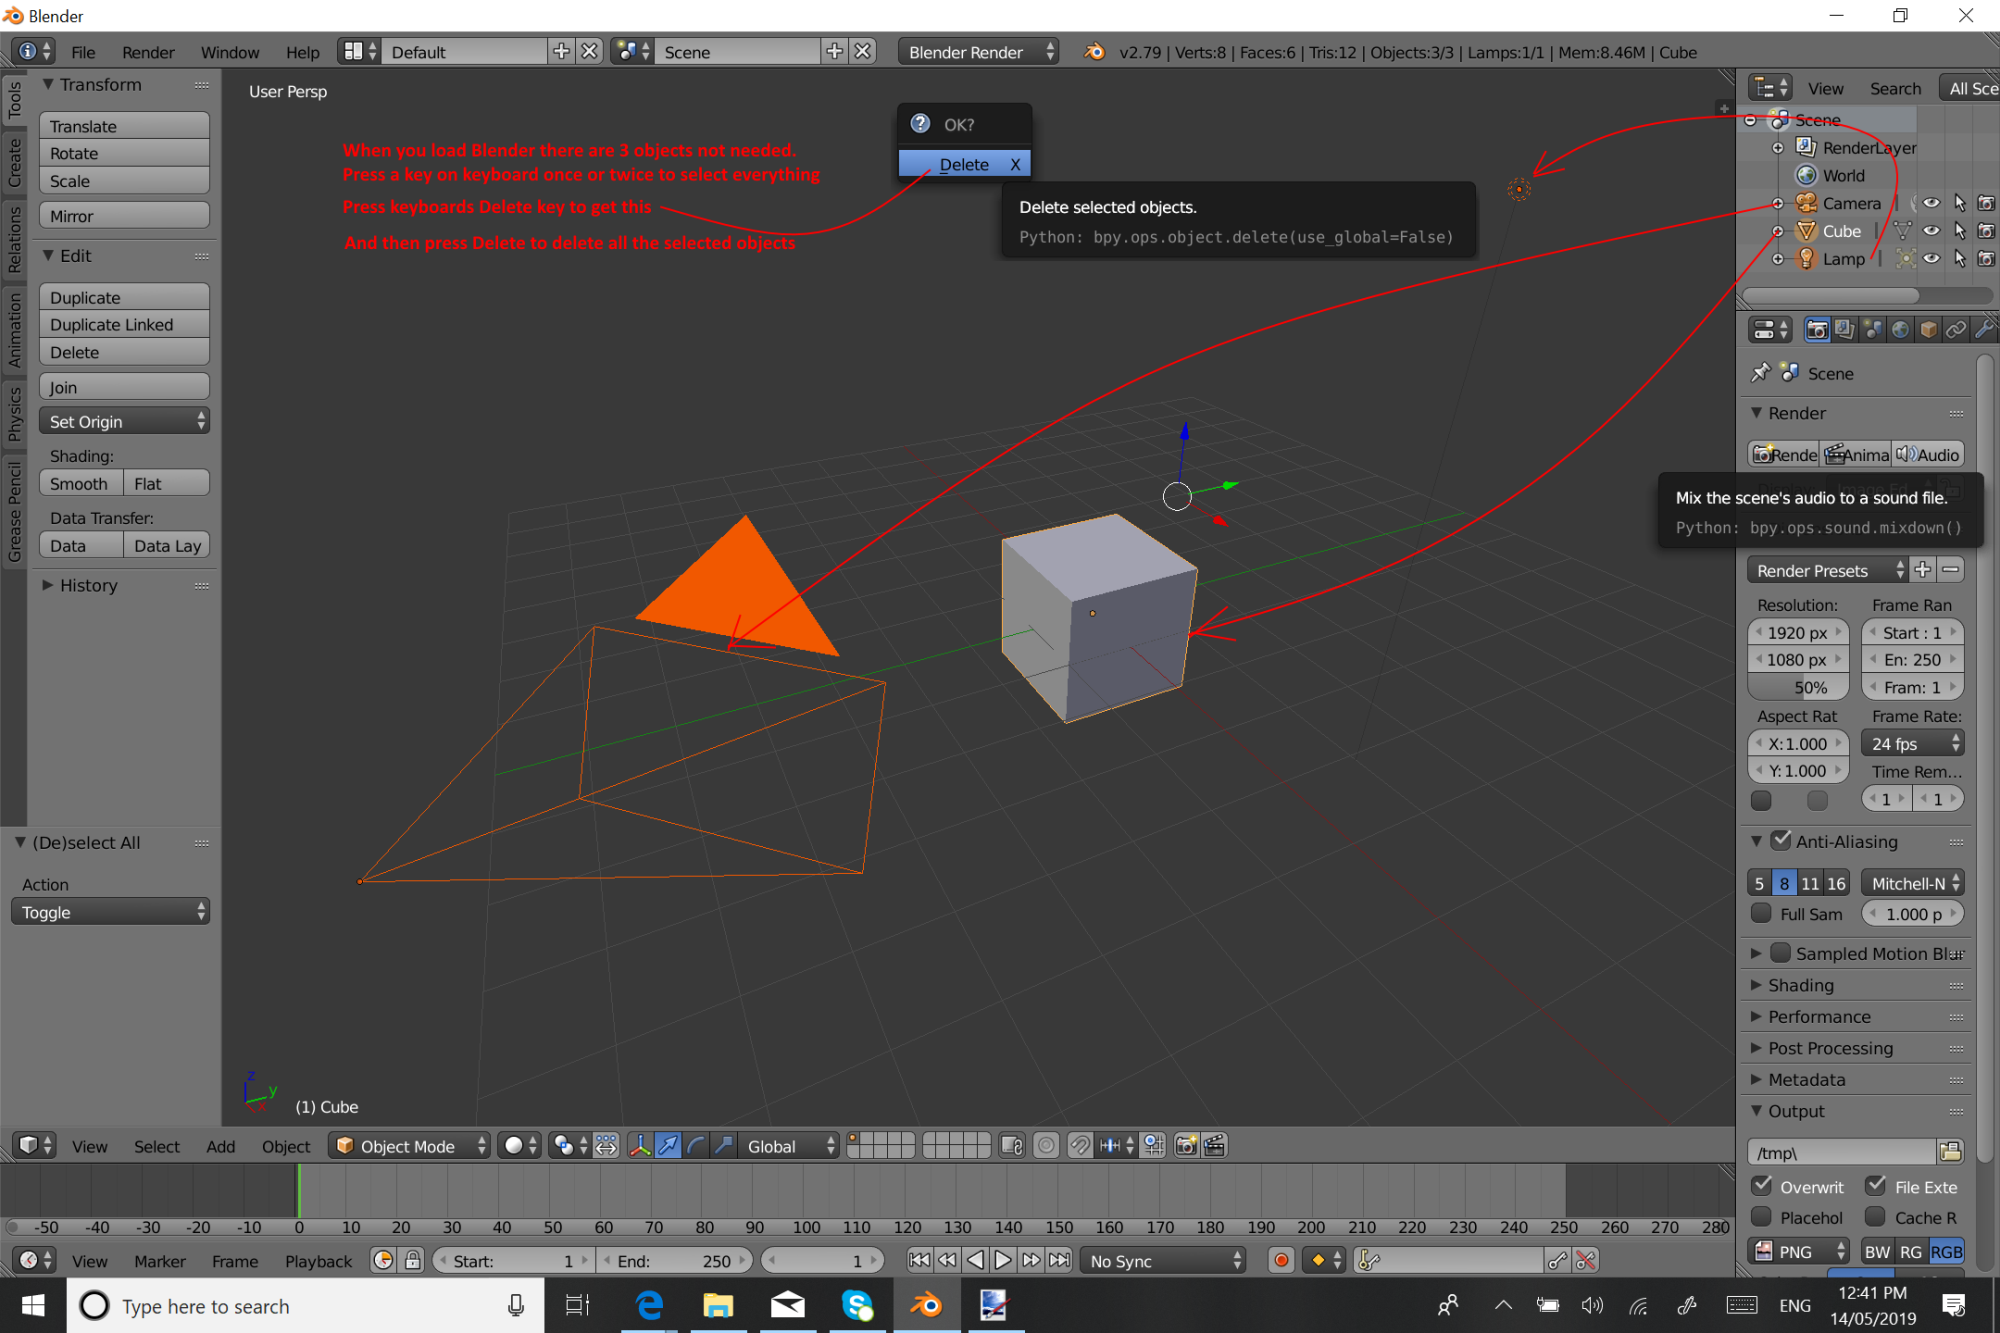Toggle Cube visibility eye in outliner
The width and height of the screenshot is (2000, 1333).
[1931, 231]
